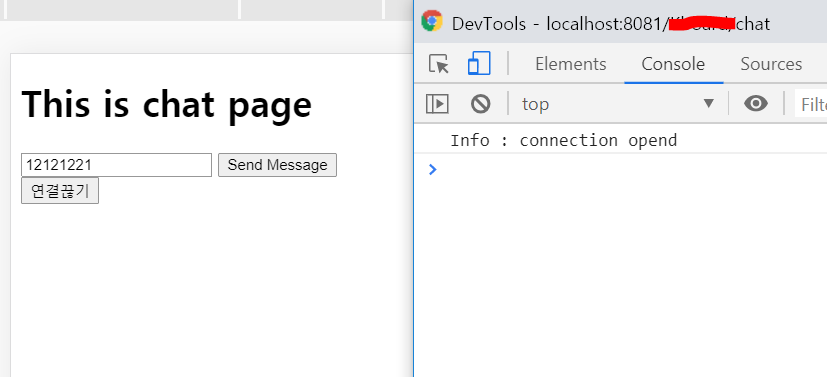This screenshot has height=377, width=827.
Task: Click the console Filter field
Action: pyautogui.click(x=811, y=104)
